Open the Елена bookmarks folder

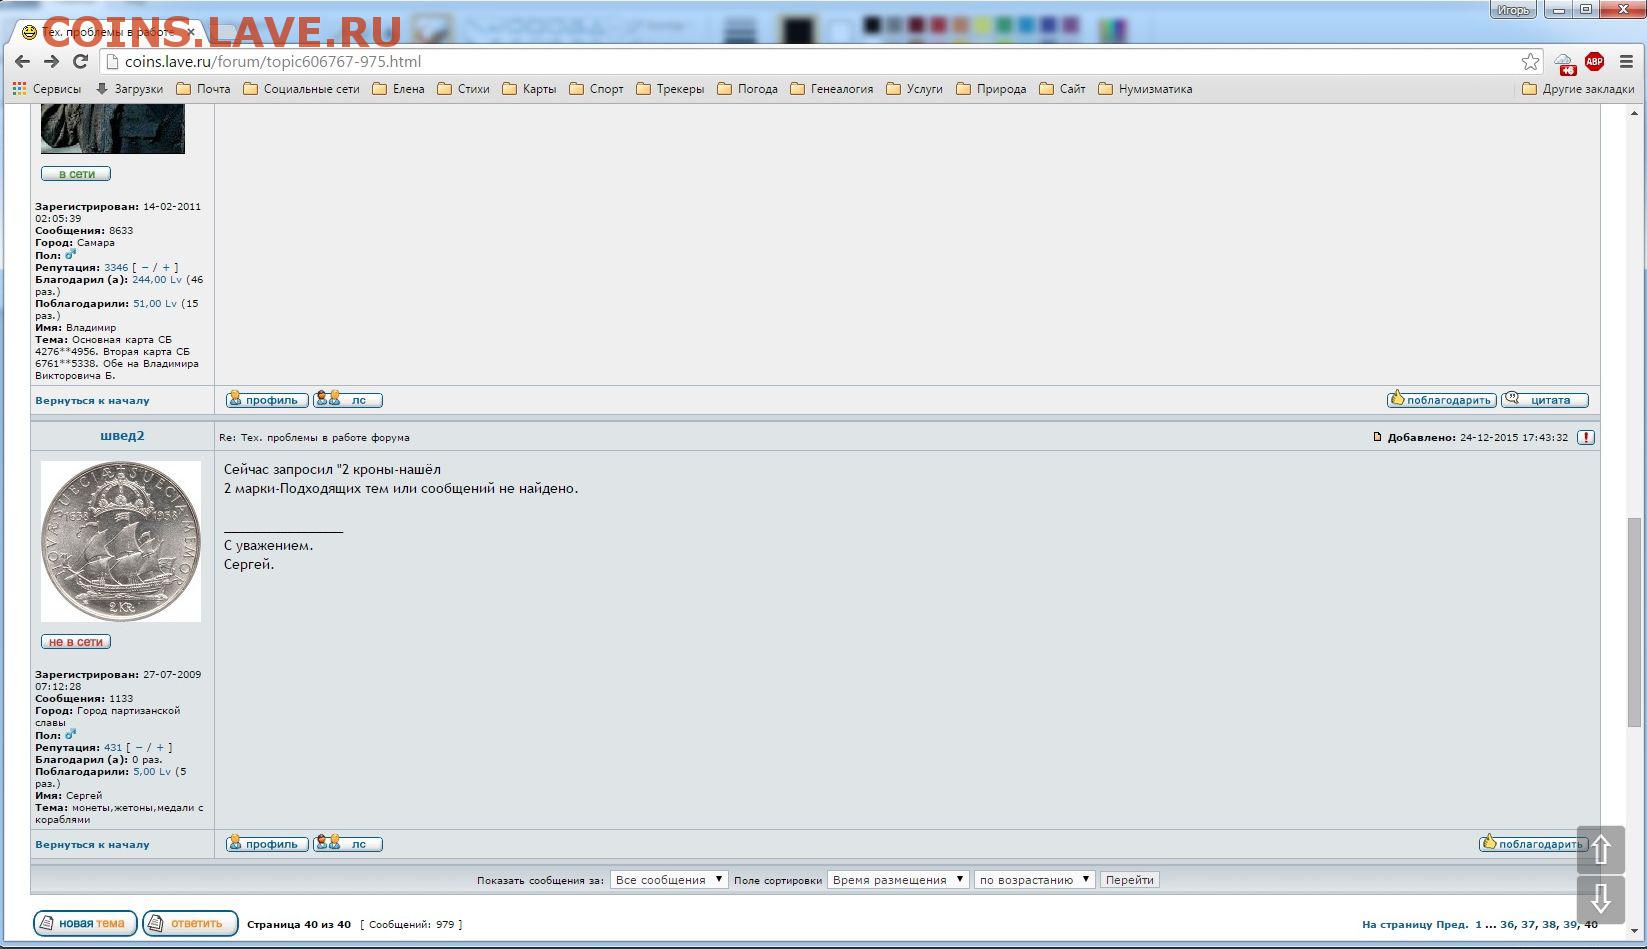[399, 89]
